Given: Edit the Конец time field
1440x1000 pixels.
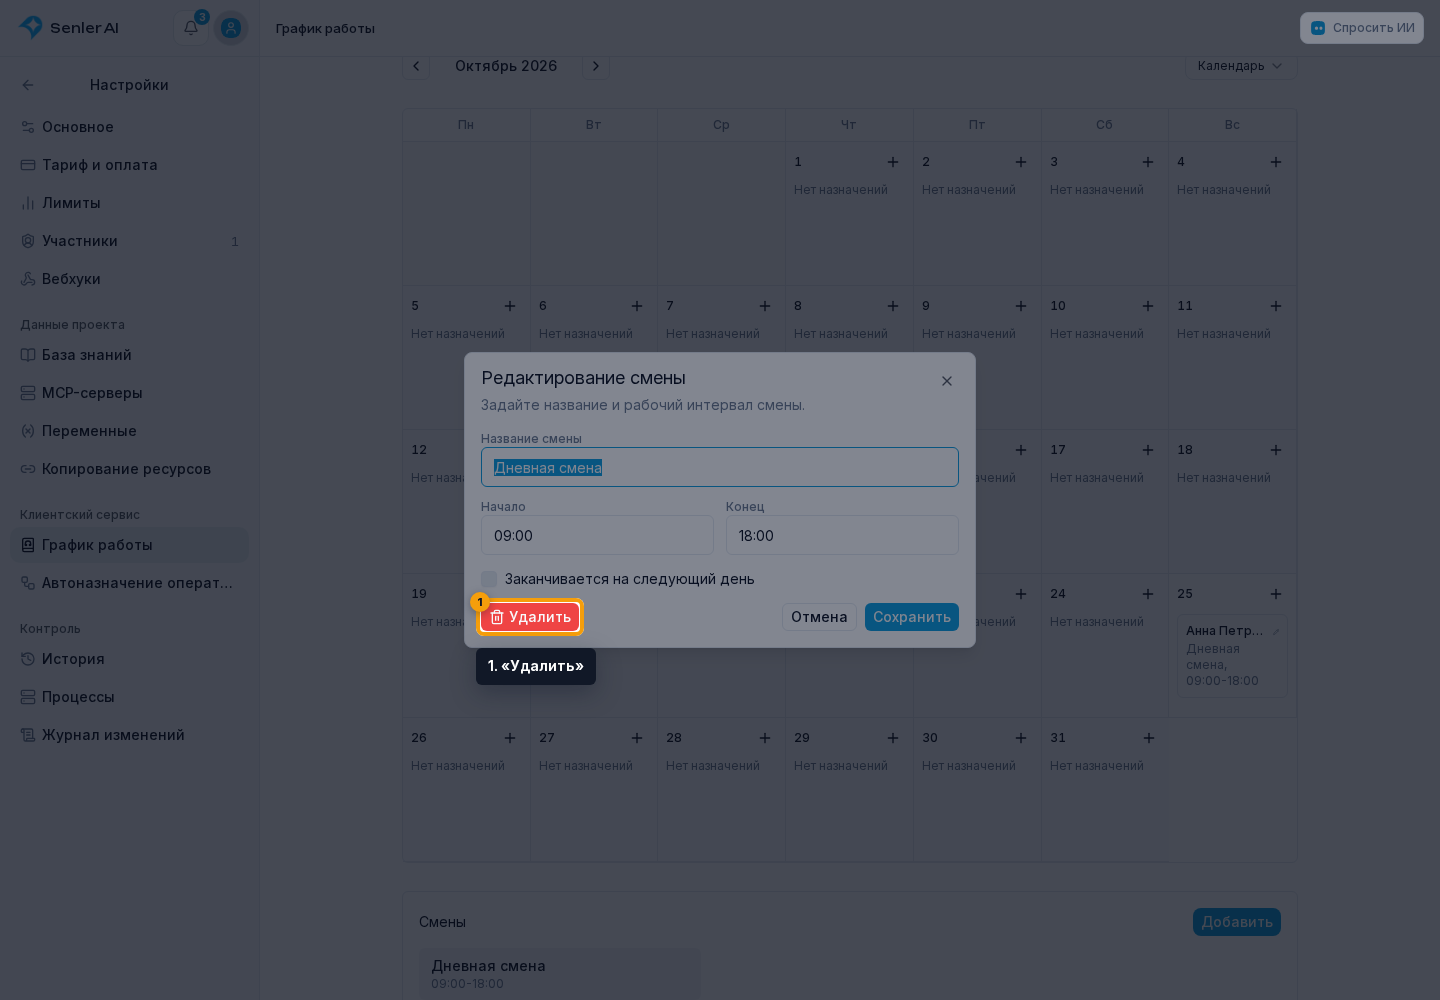Looking at the screenshot, I should pos(842,535).
